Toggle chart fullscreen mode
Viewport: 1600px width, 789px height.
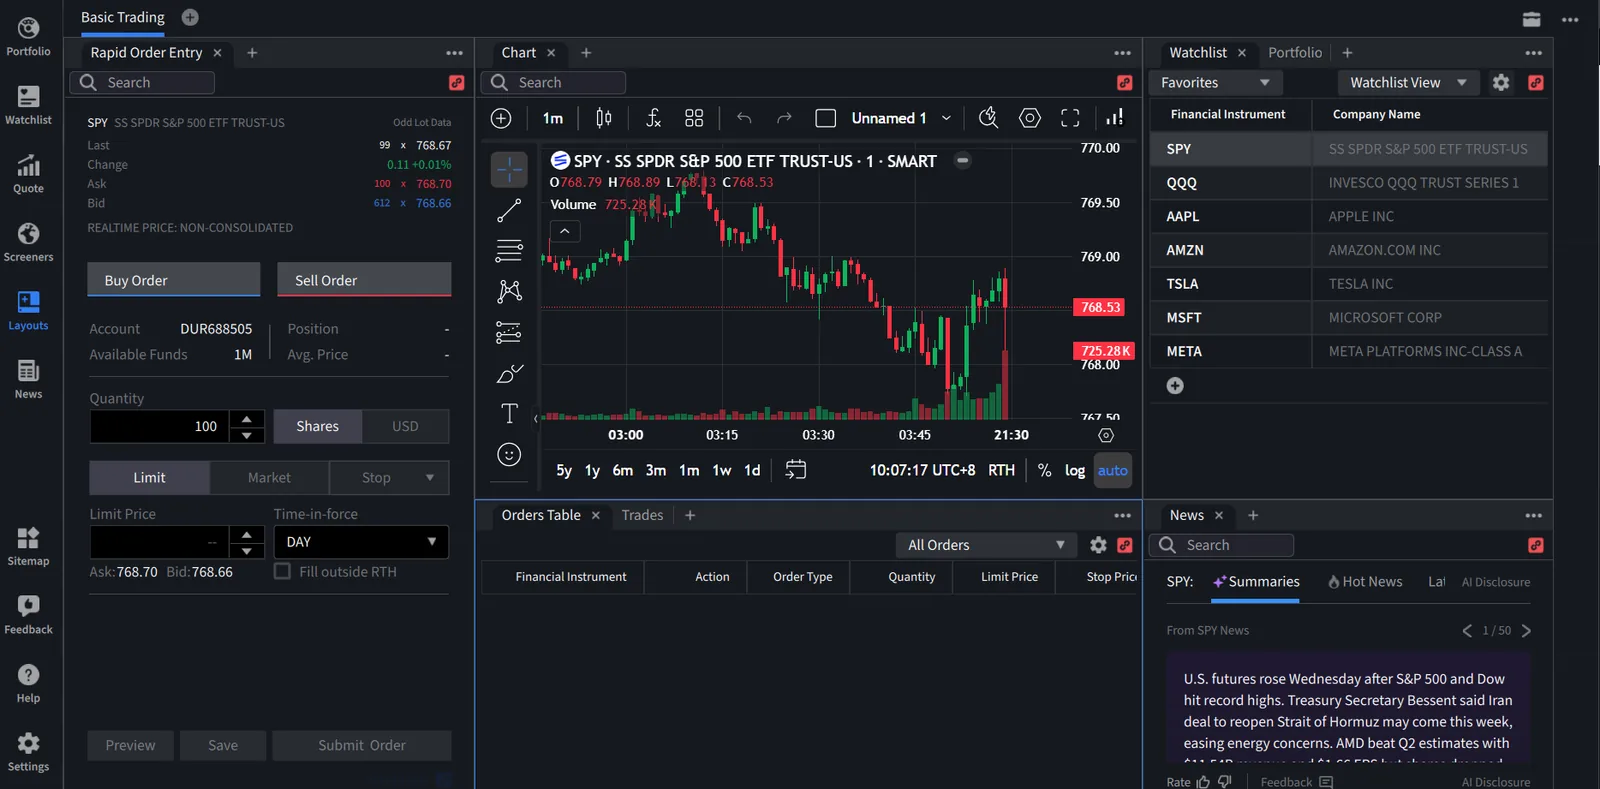point(1070,118)
